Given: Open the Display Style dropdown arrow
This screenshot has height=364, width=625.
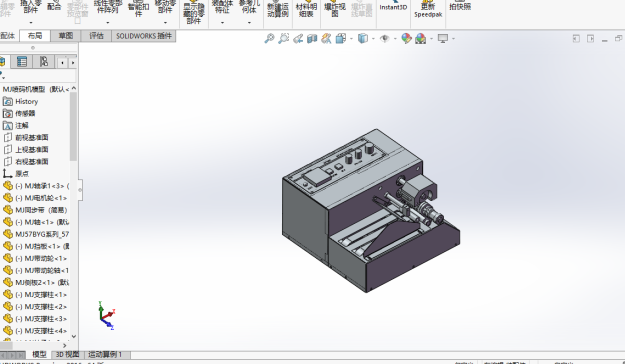Looking at the screenshot, I should [x=373, y=39].
